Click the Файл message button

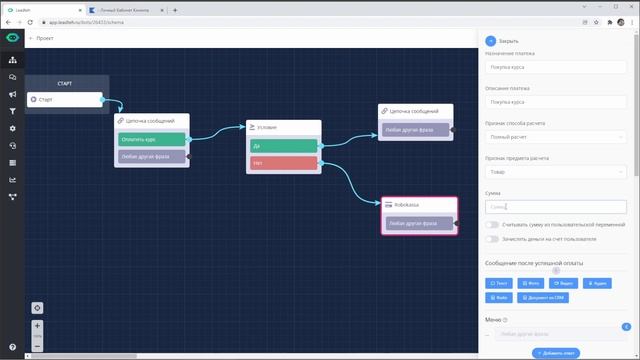499,298
